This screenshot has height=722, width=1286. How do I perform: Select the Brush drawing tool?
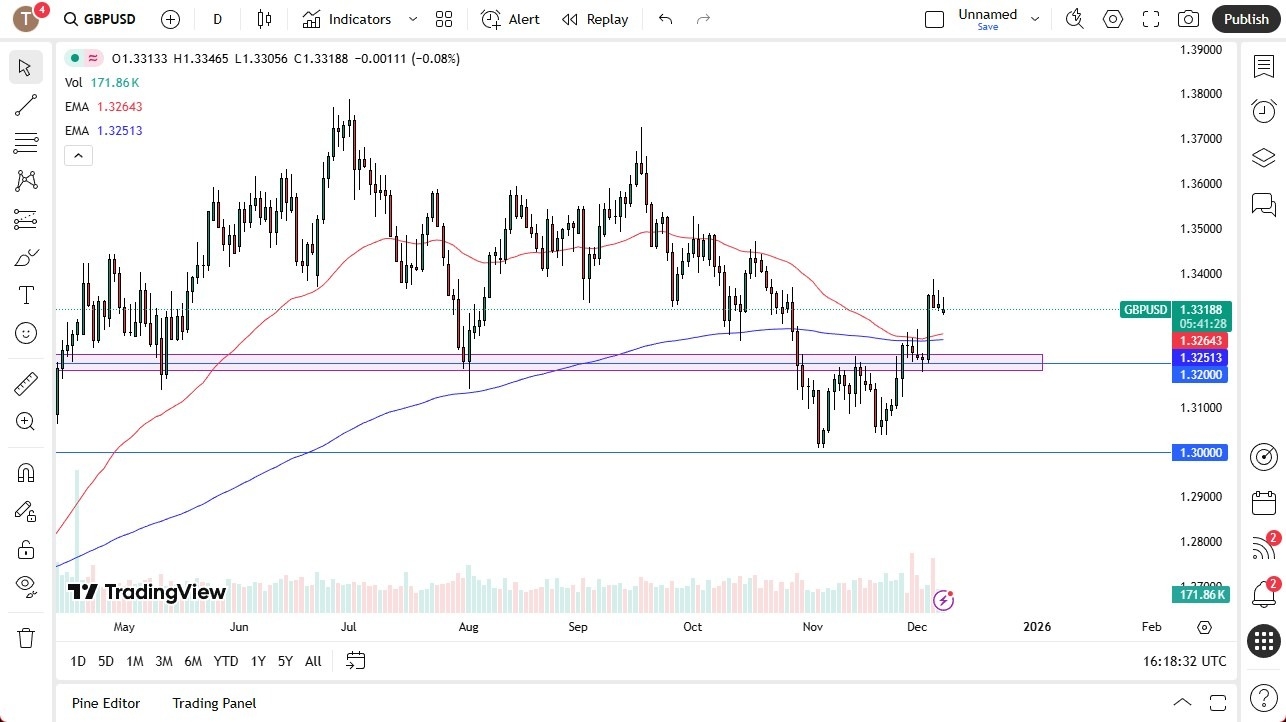(26, 257)
